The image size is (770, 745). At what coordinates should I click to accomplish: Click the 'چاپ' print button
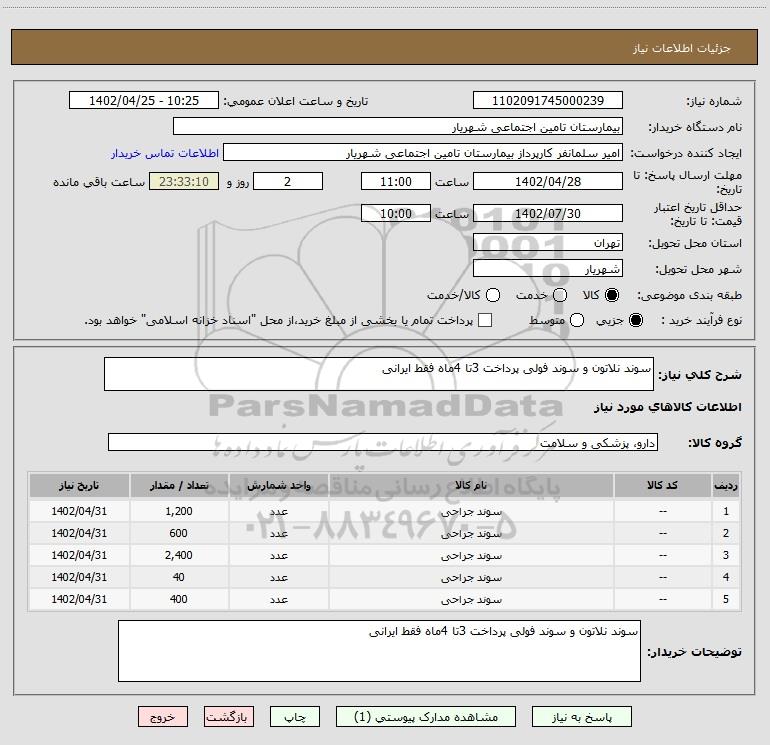[x=295, y=717]
